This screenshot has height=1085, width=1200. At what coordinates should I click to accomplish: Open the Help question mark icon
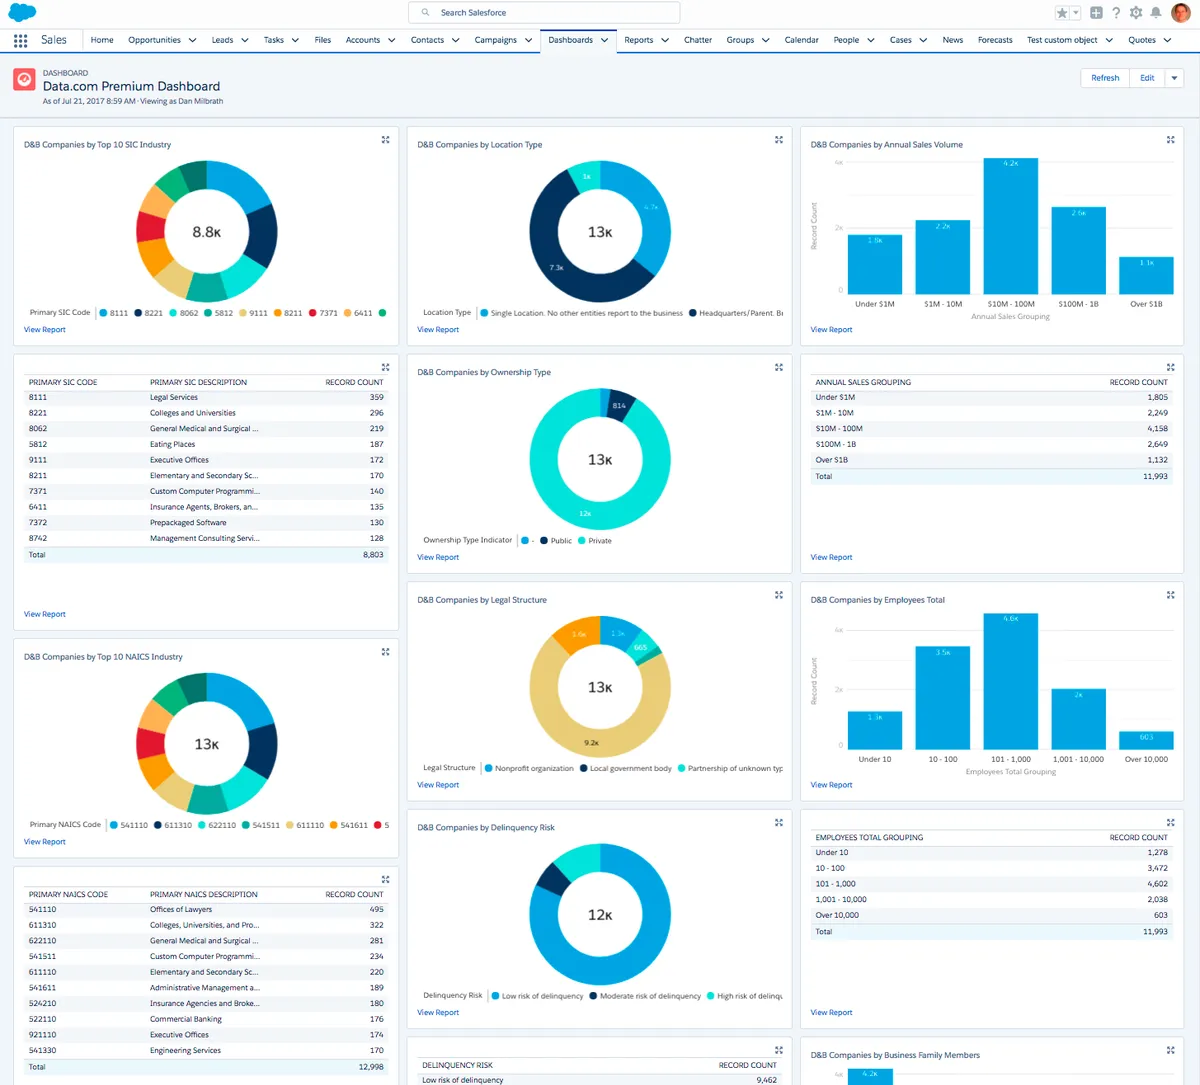pyautogui.click(x=1116, y=13)
